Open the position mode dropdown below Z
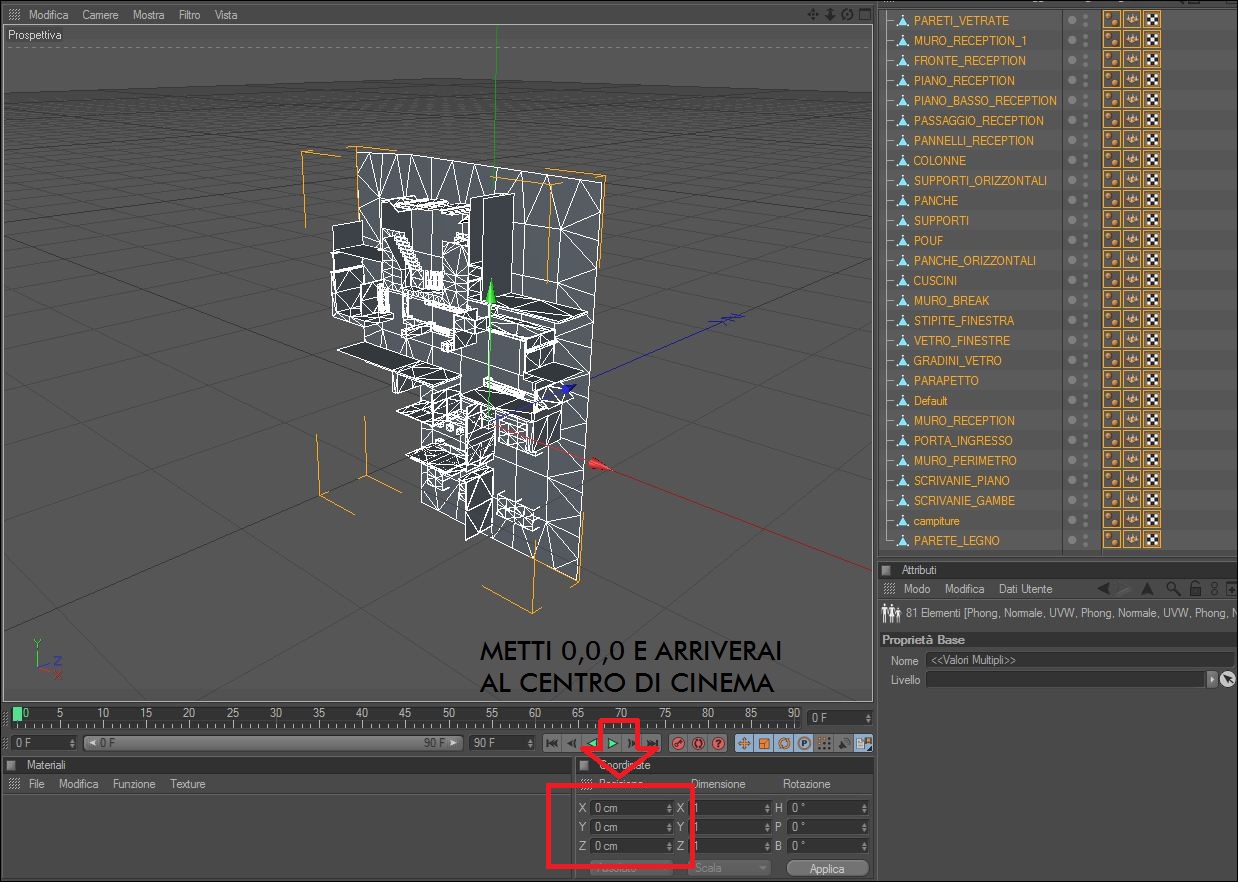Viewport: 1238px width, 882px height. coord(630,868)
